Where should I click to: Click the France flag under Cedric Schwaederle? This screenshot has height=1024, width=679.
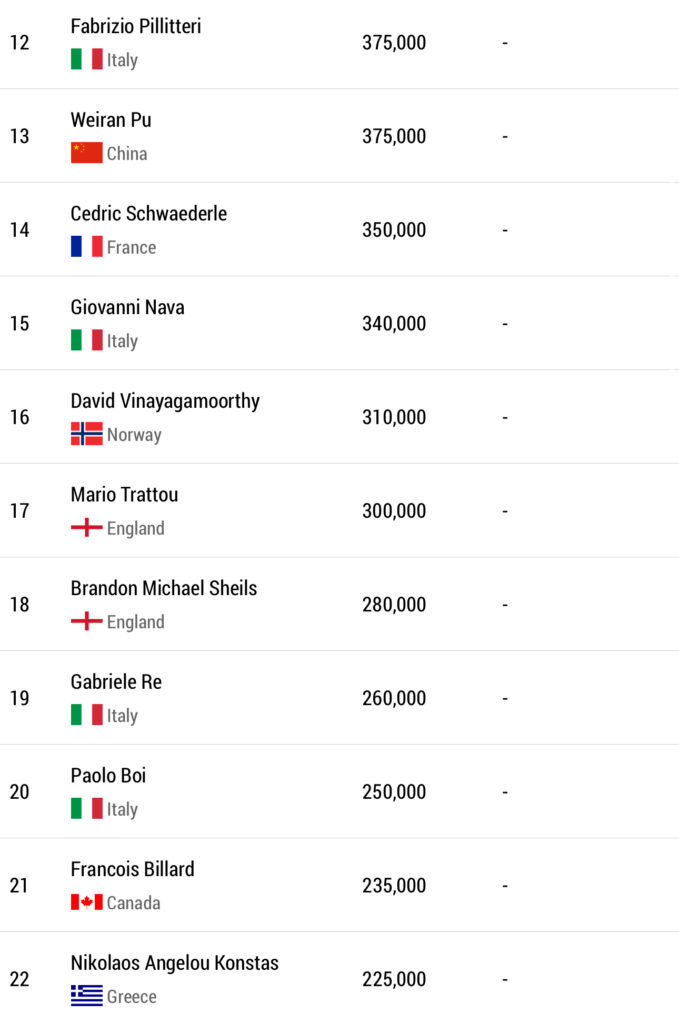click(87, 247)
